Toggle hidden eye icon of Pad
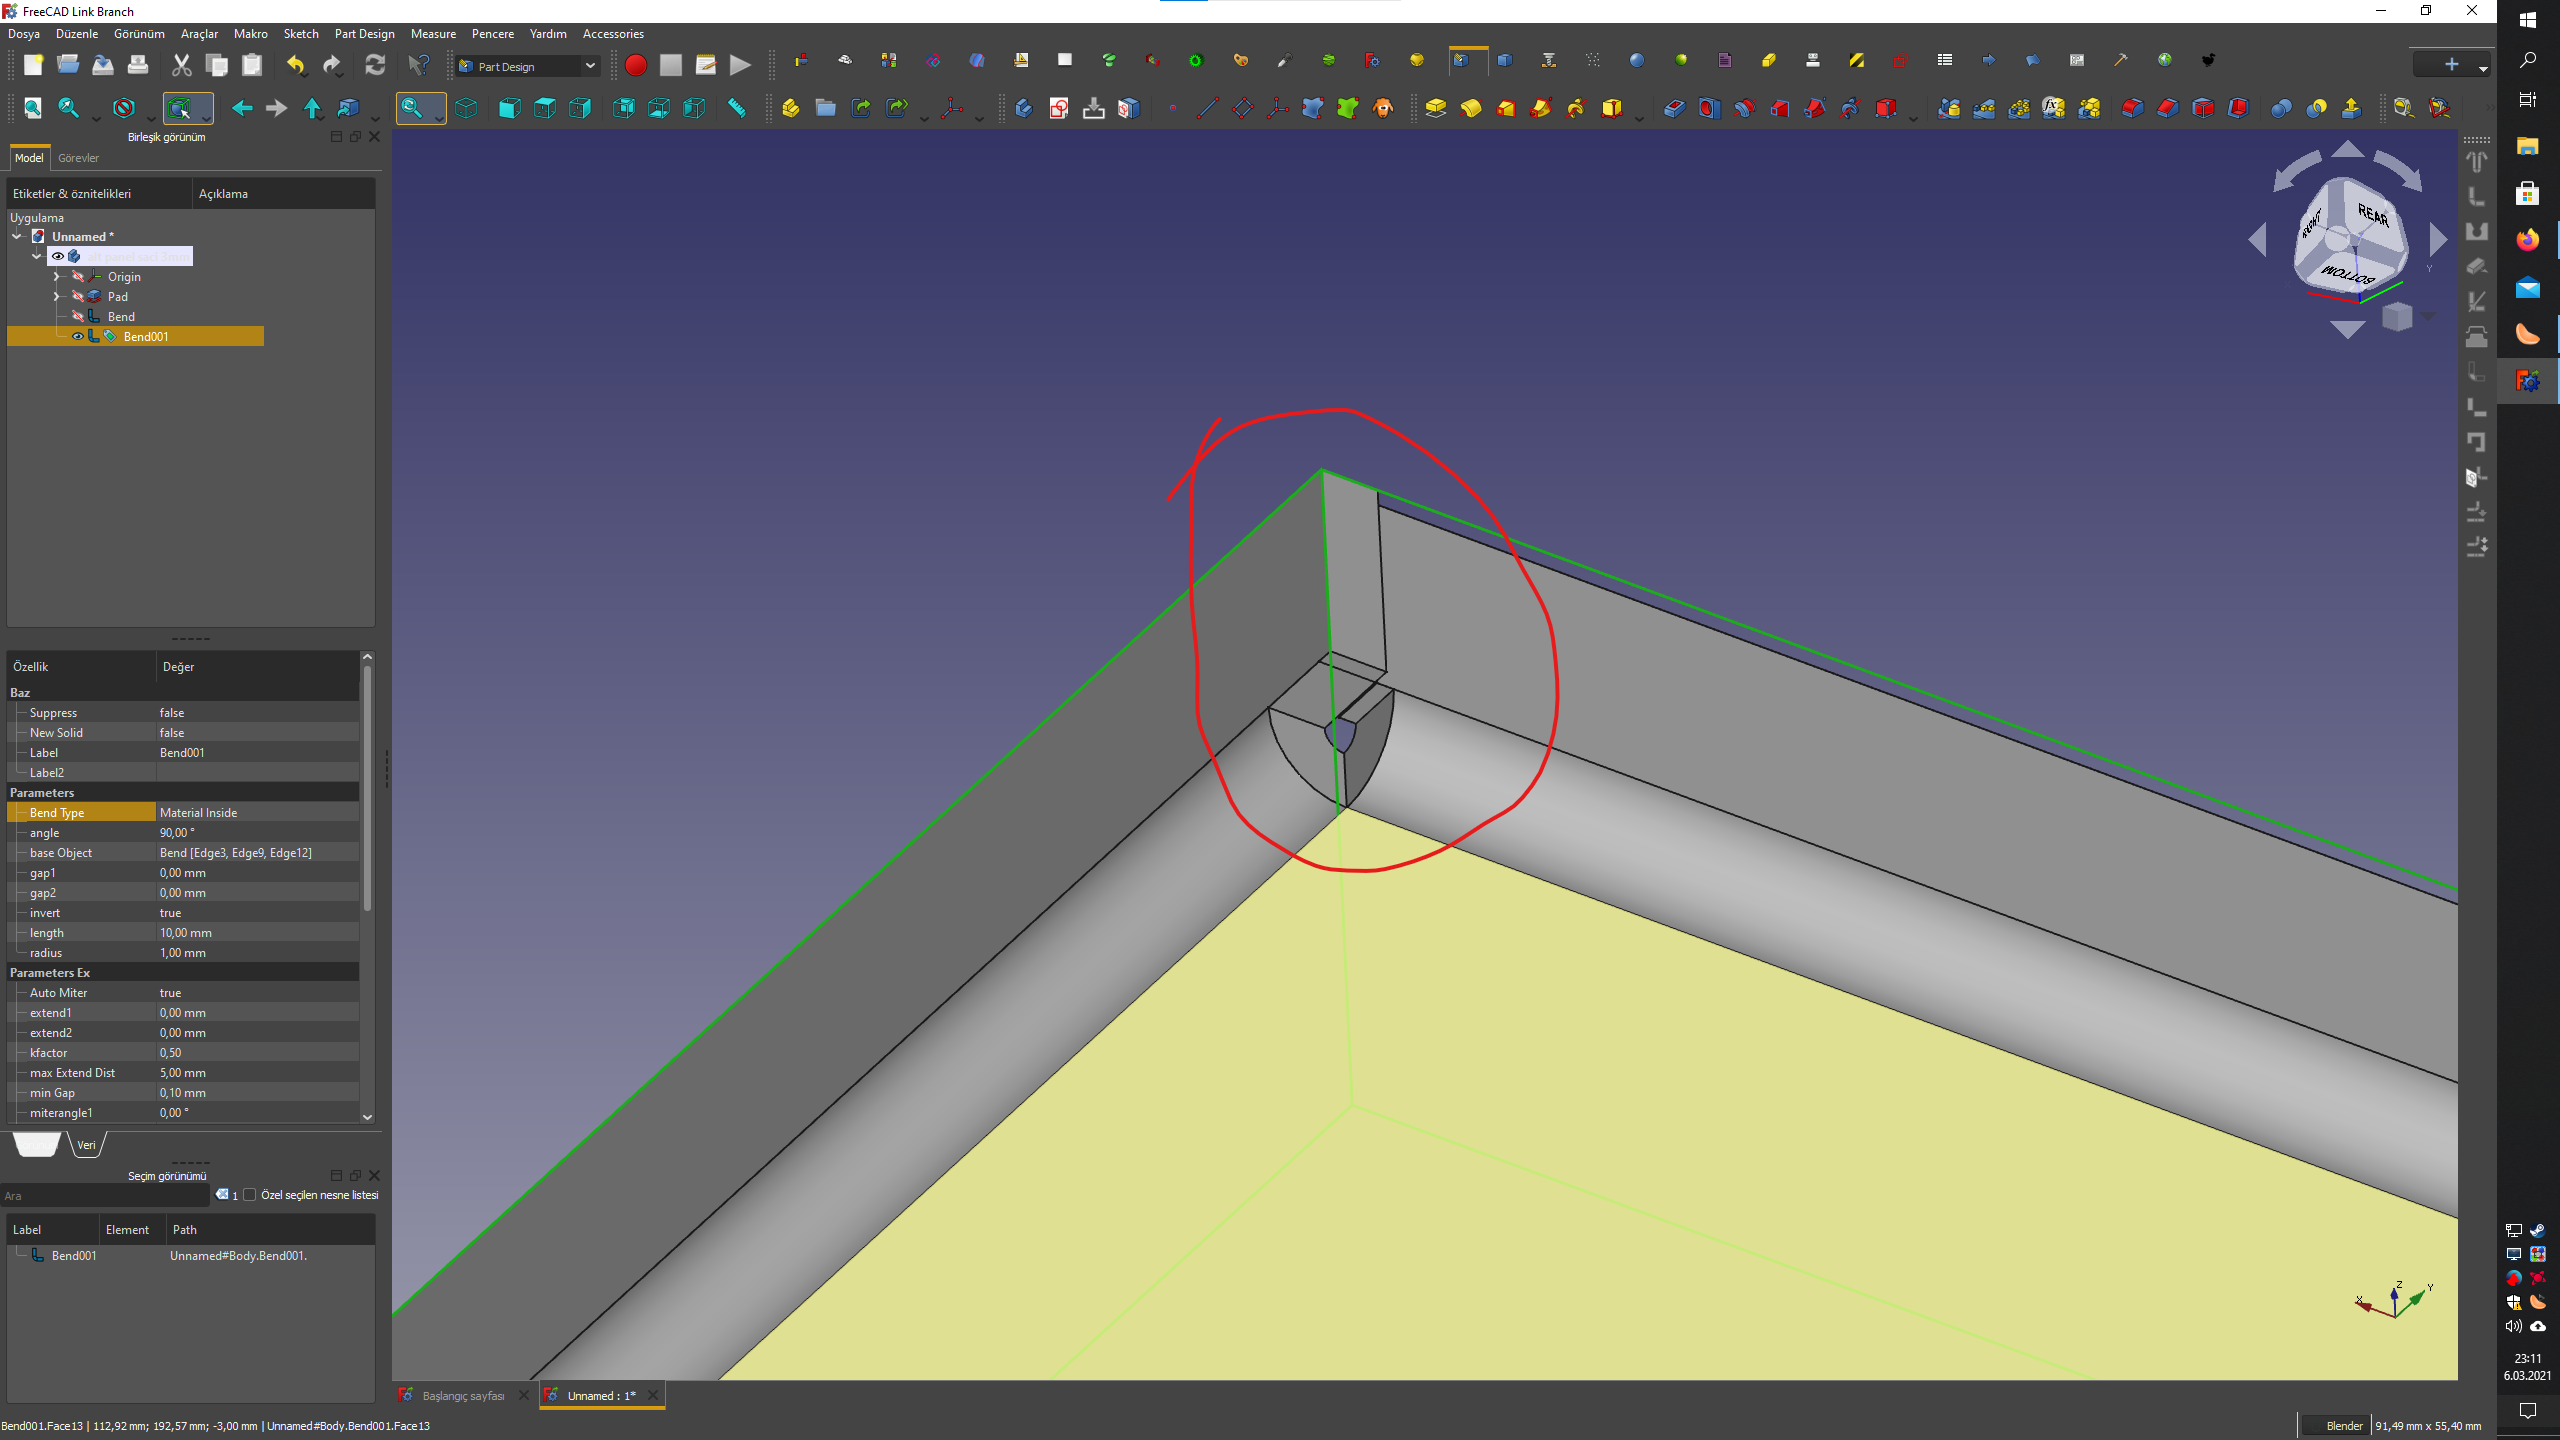This screenshot has height=1440, width=2560. [x=77, y=297]
